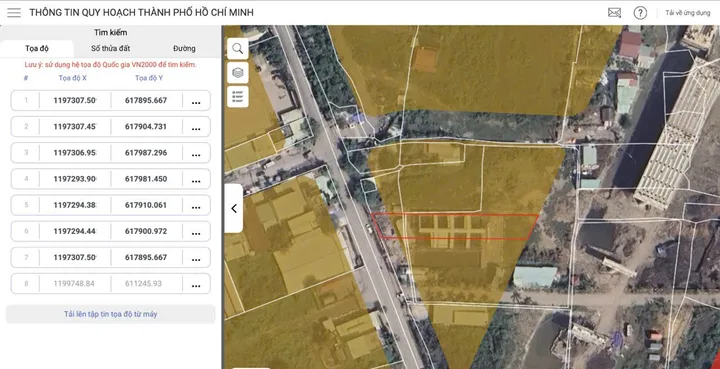The width and height of the screenshot is (720, 369).
Task: Click the red outlined parcel on map
Action: click(x=456, y=227)
